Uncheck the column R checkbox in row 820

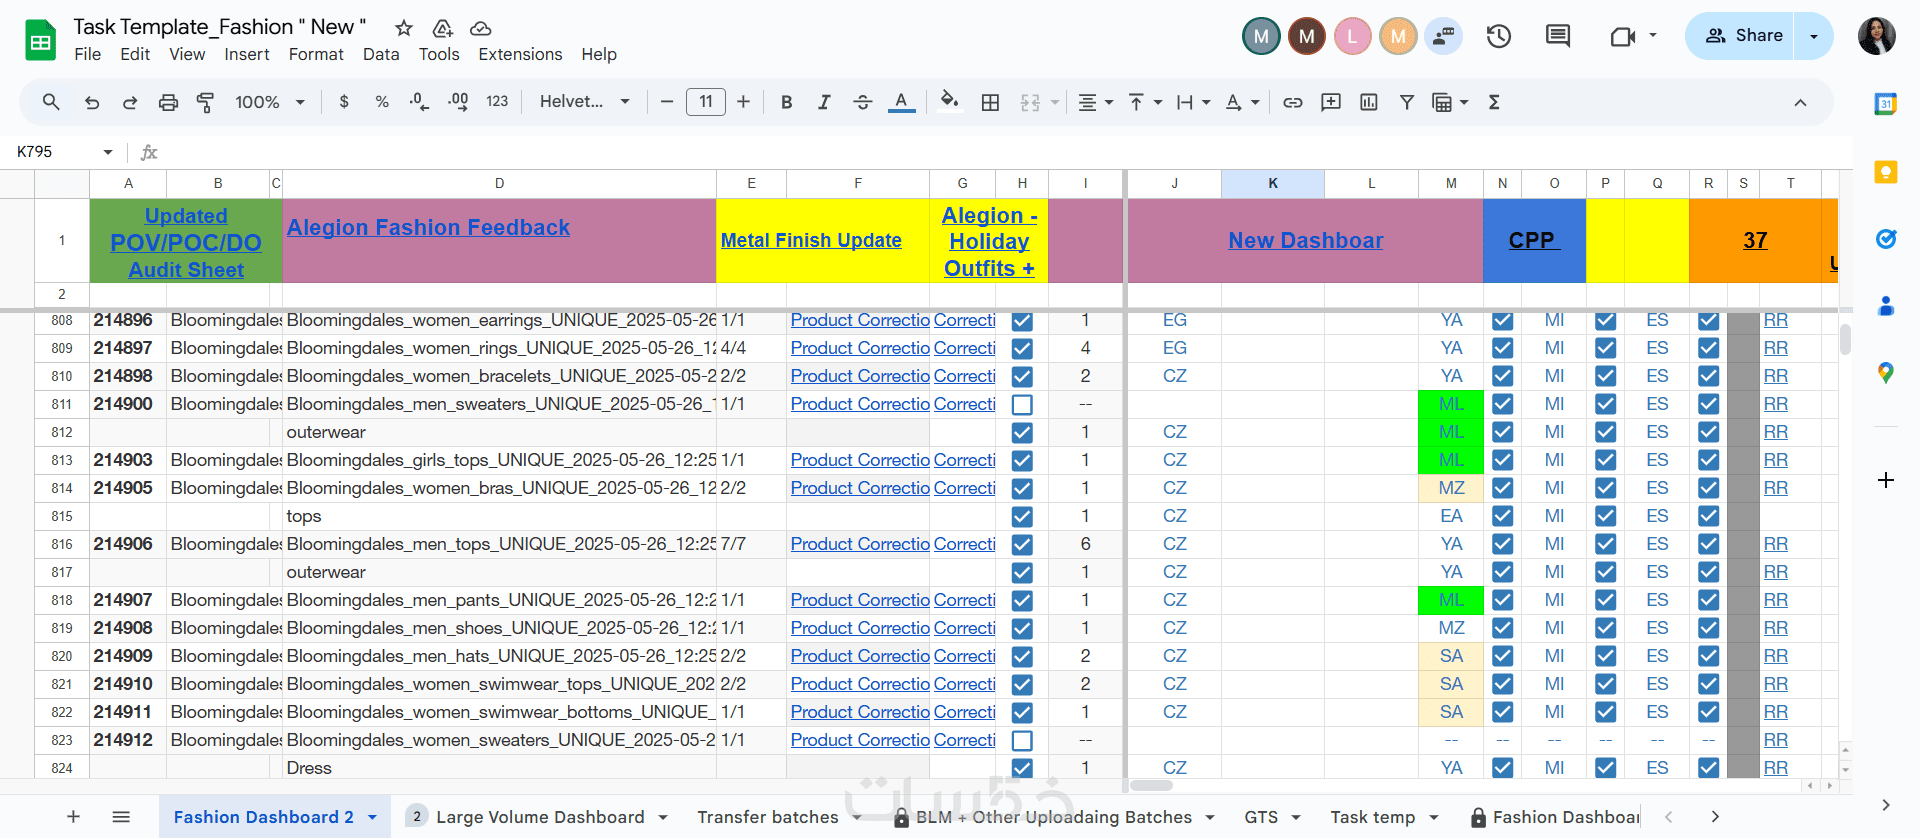pos(1709,656)
